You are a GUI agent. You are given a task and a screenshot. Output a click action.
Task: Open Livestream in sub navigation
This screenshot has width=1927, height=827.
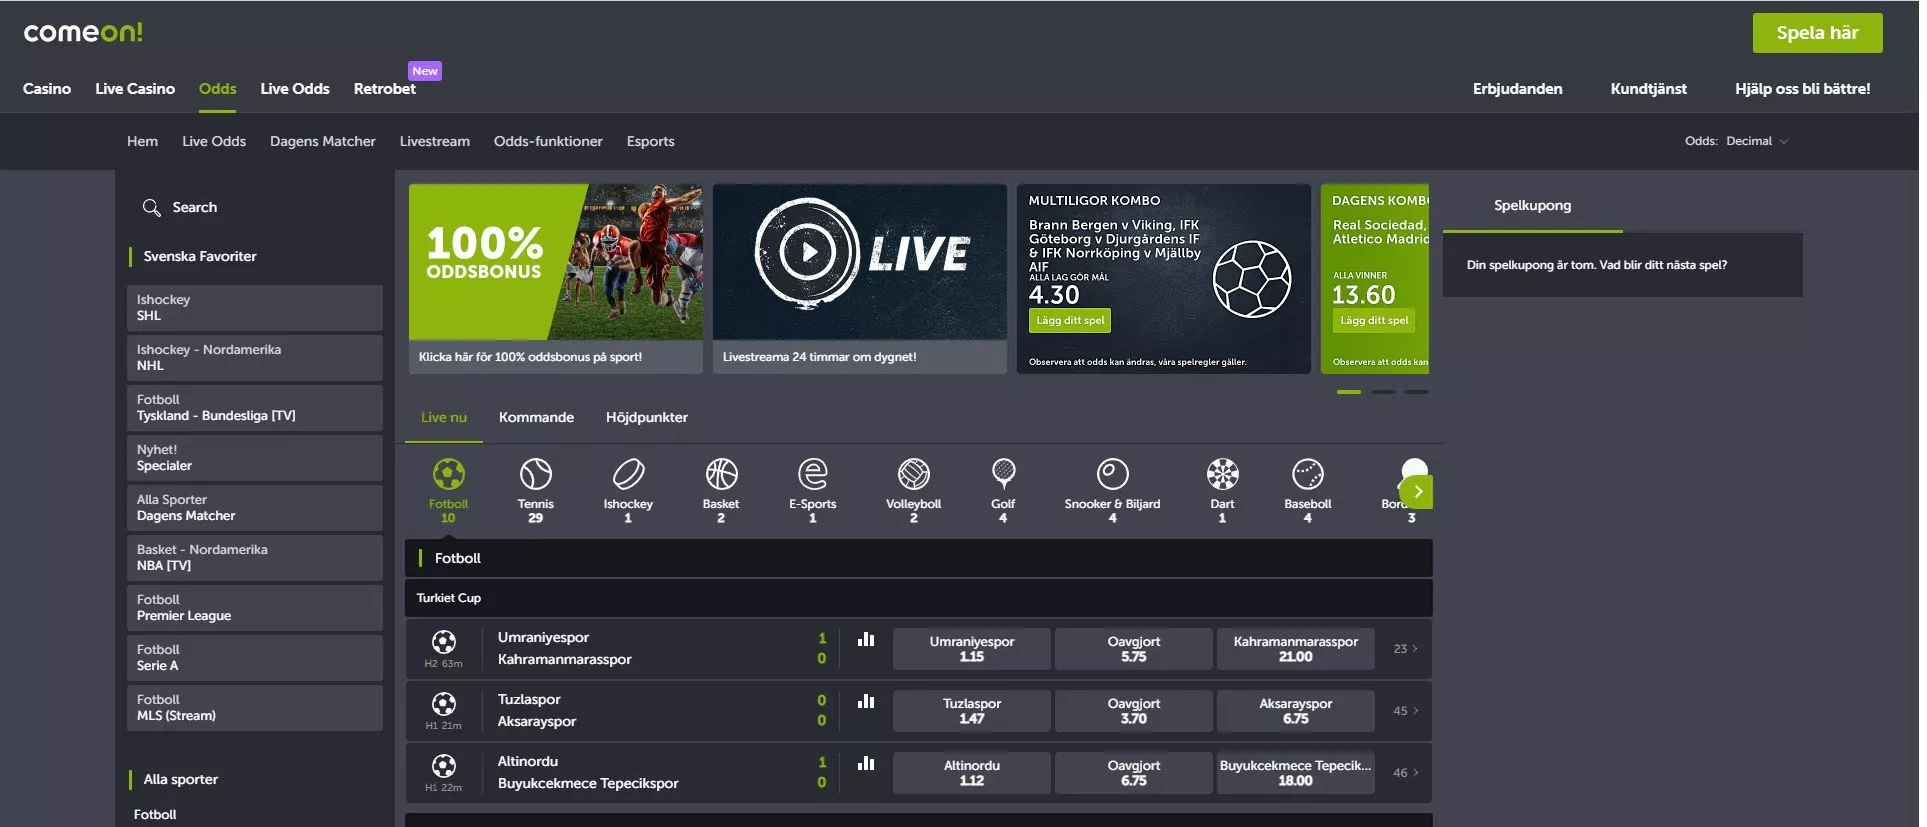click(435, 141)
